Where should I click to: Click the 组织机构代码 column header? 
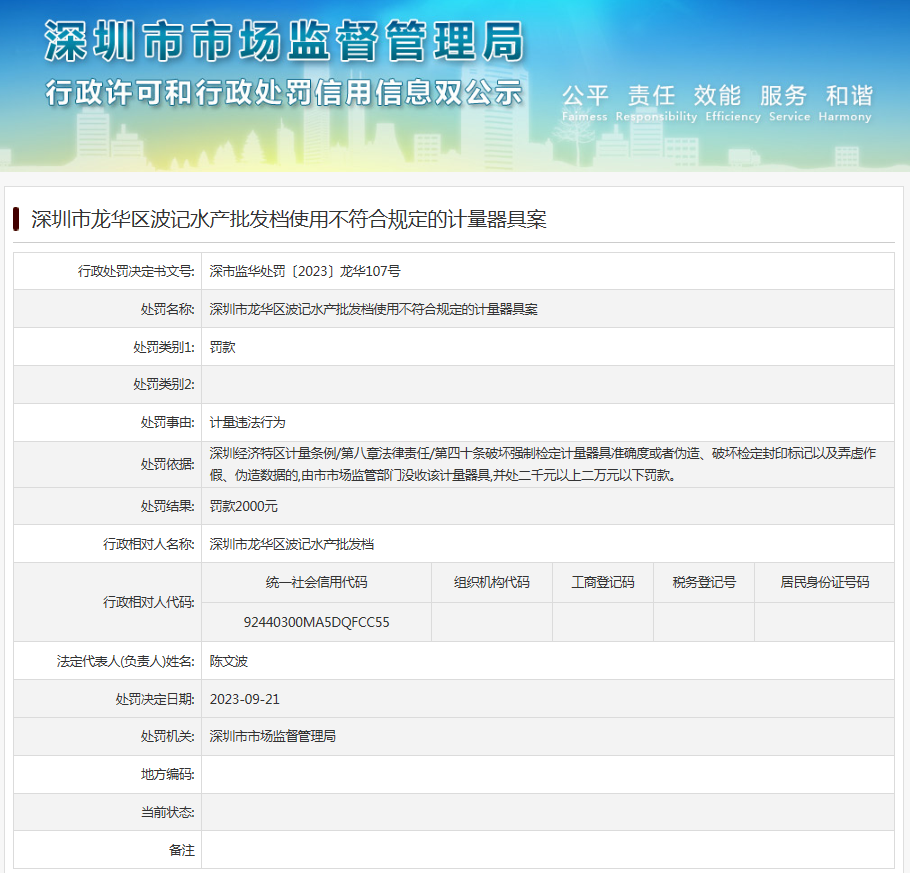491,582
